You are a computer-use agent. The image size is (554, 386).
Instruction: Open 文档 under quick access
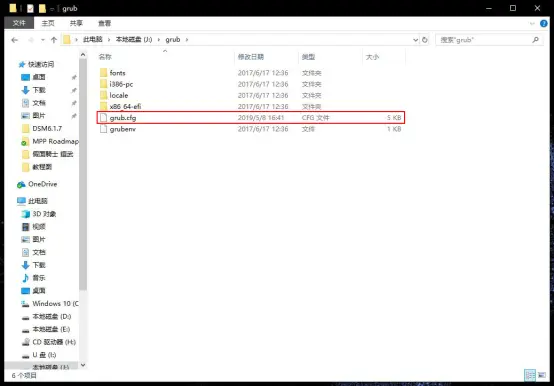[x=39, y=103]
